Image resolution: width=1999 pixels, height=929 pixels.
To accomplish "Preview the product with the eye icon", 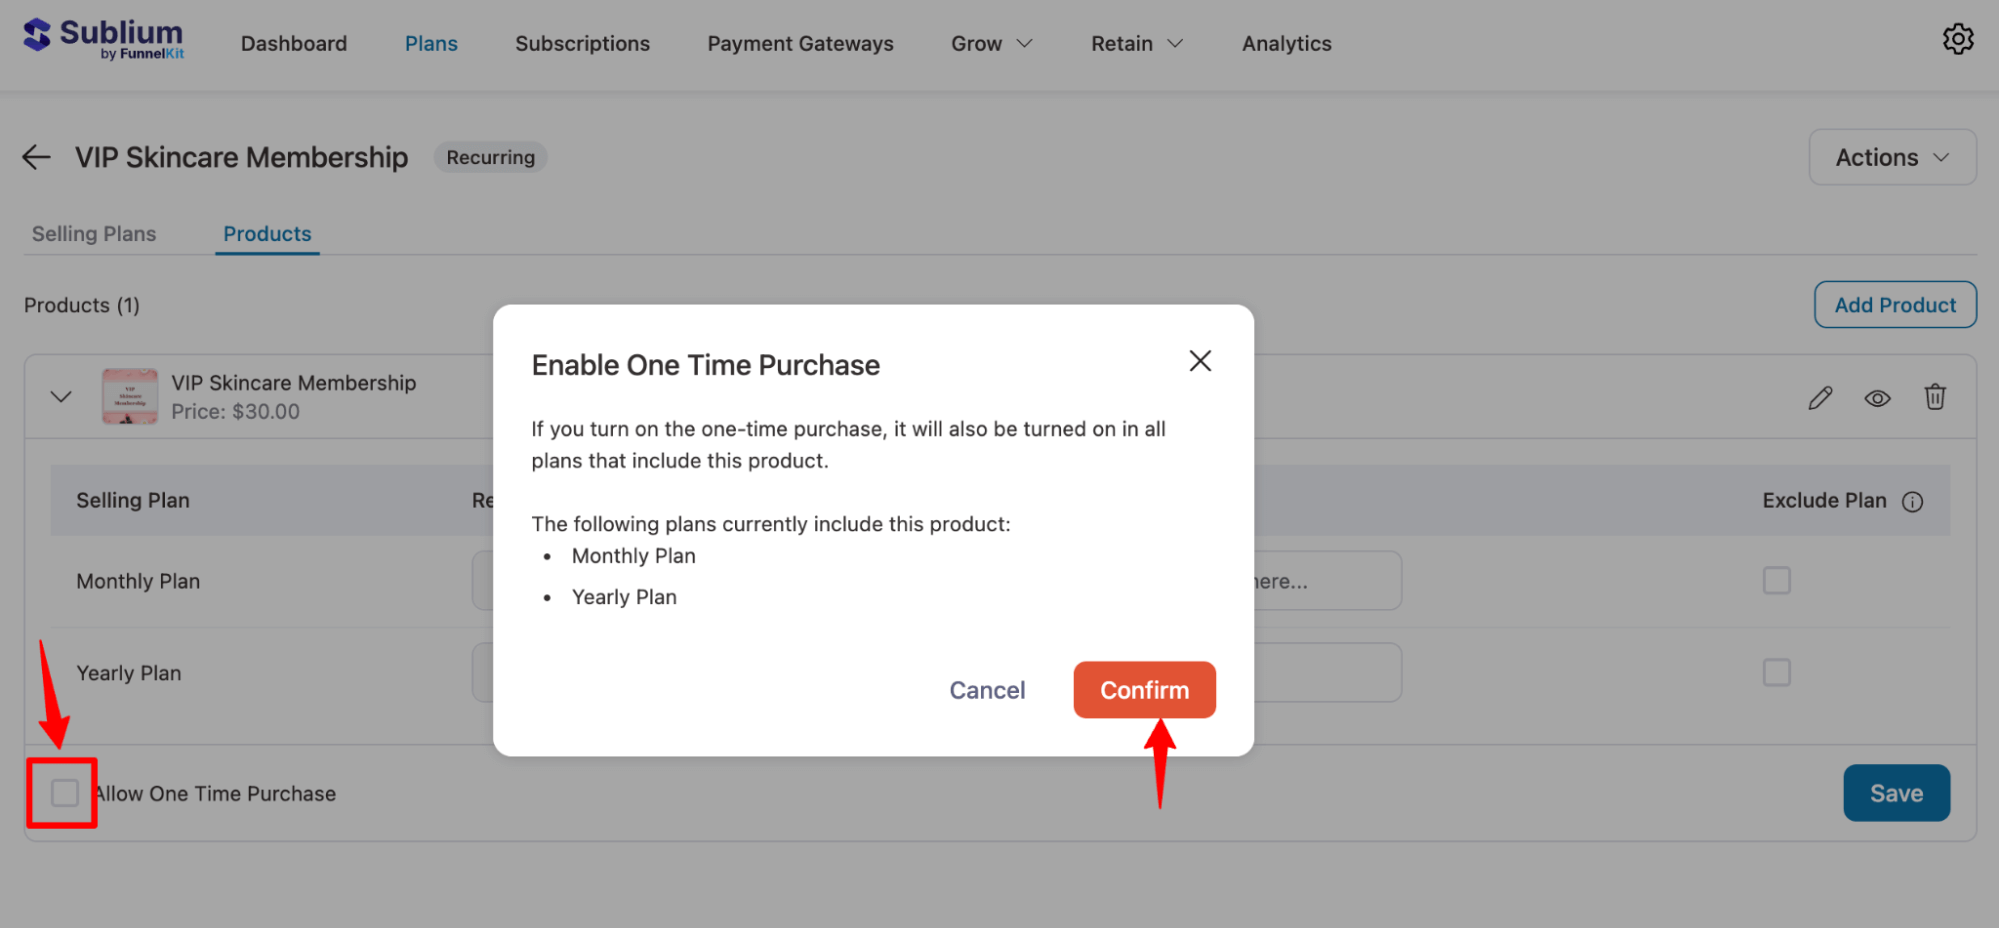I will pyautogui.click(x=1877, y=397).
